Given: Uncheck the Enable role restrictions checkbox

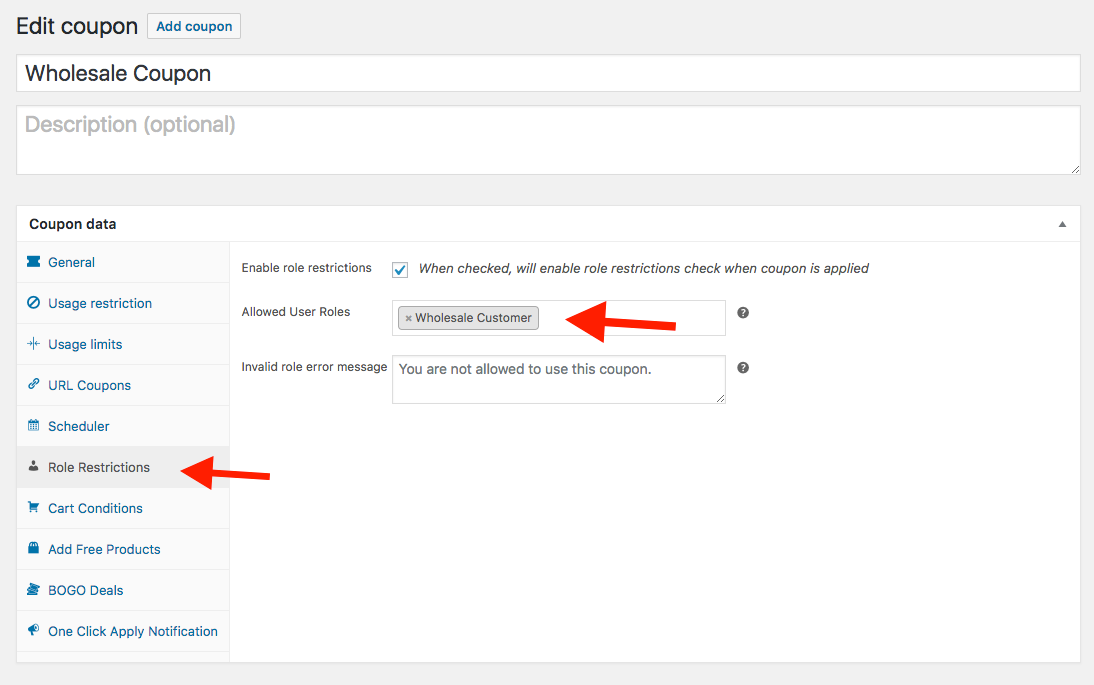Looking at the screenshot, I should (x=400, y=269).
